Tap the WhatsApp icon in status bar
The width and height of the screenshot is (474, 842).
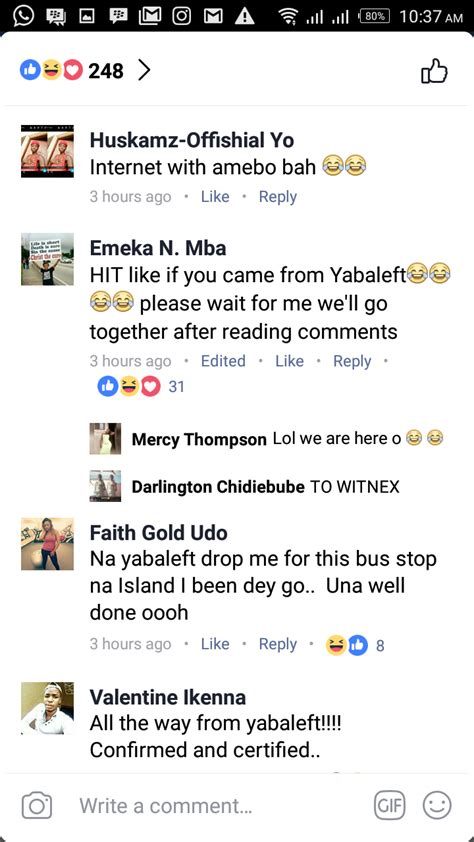(23, 16)
